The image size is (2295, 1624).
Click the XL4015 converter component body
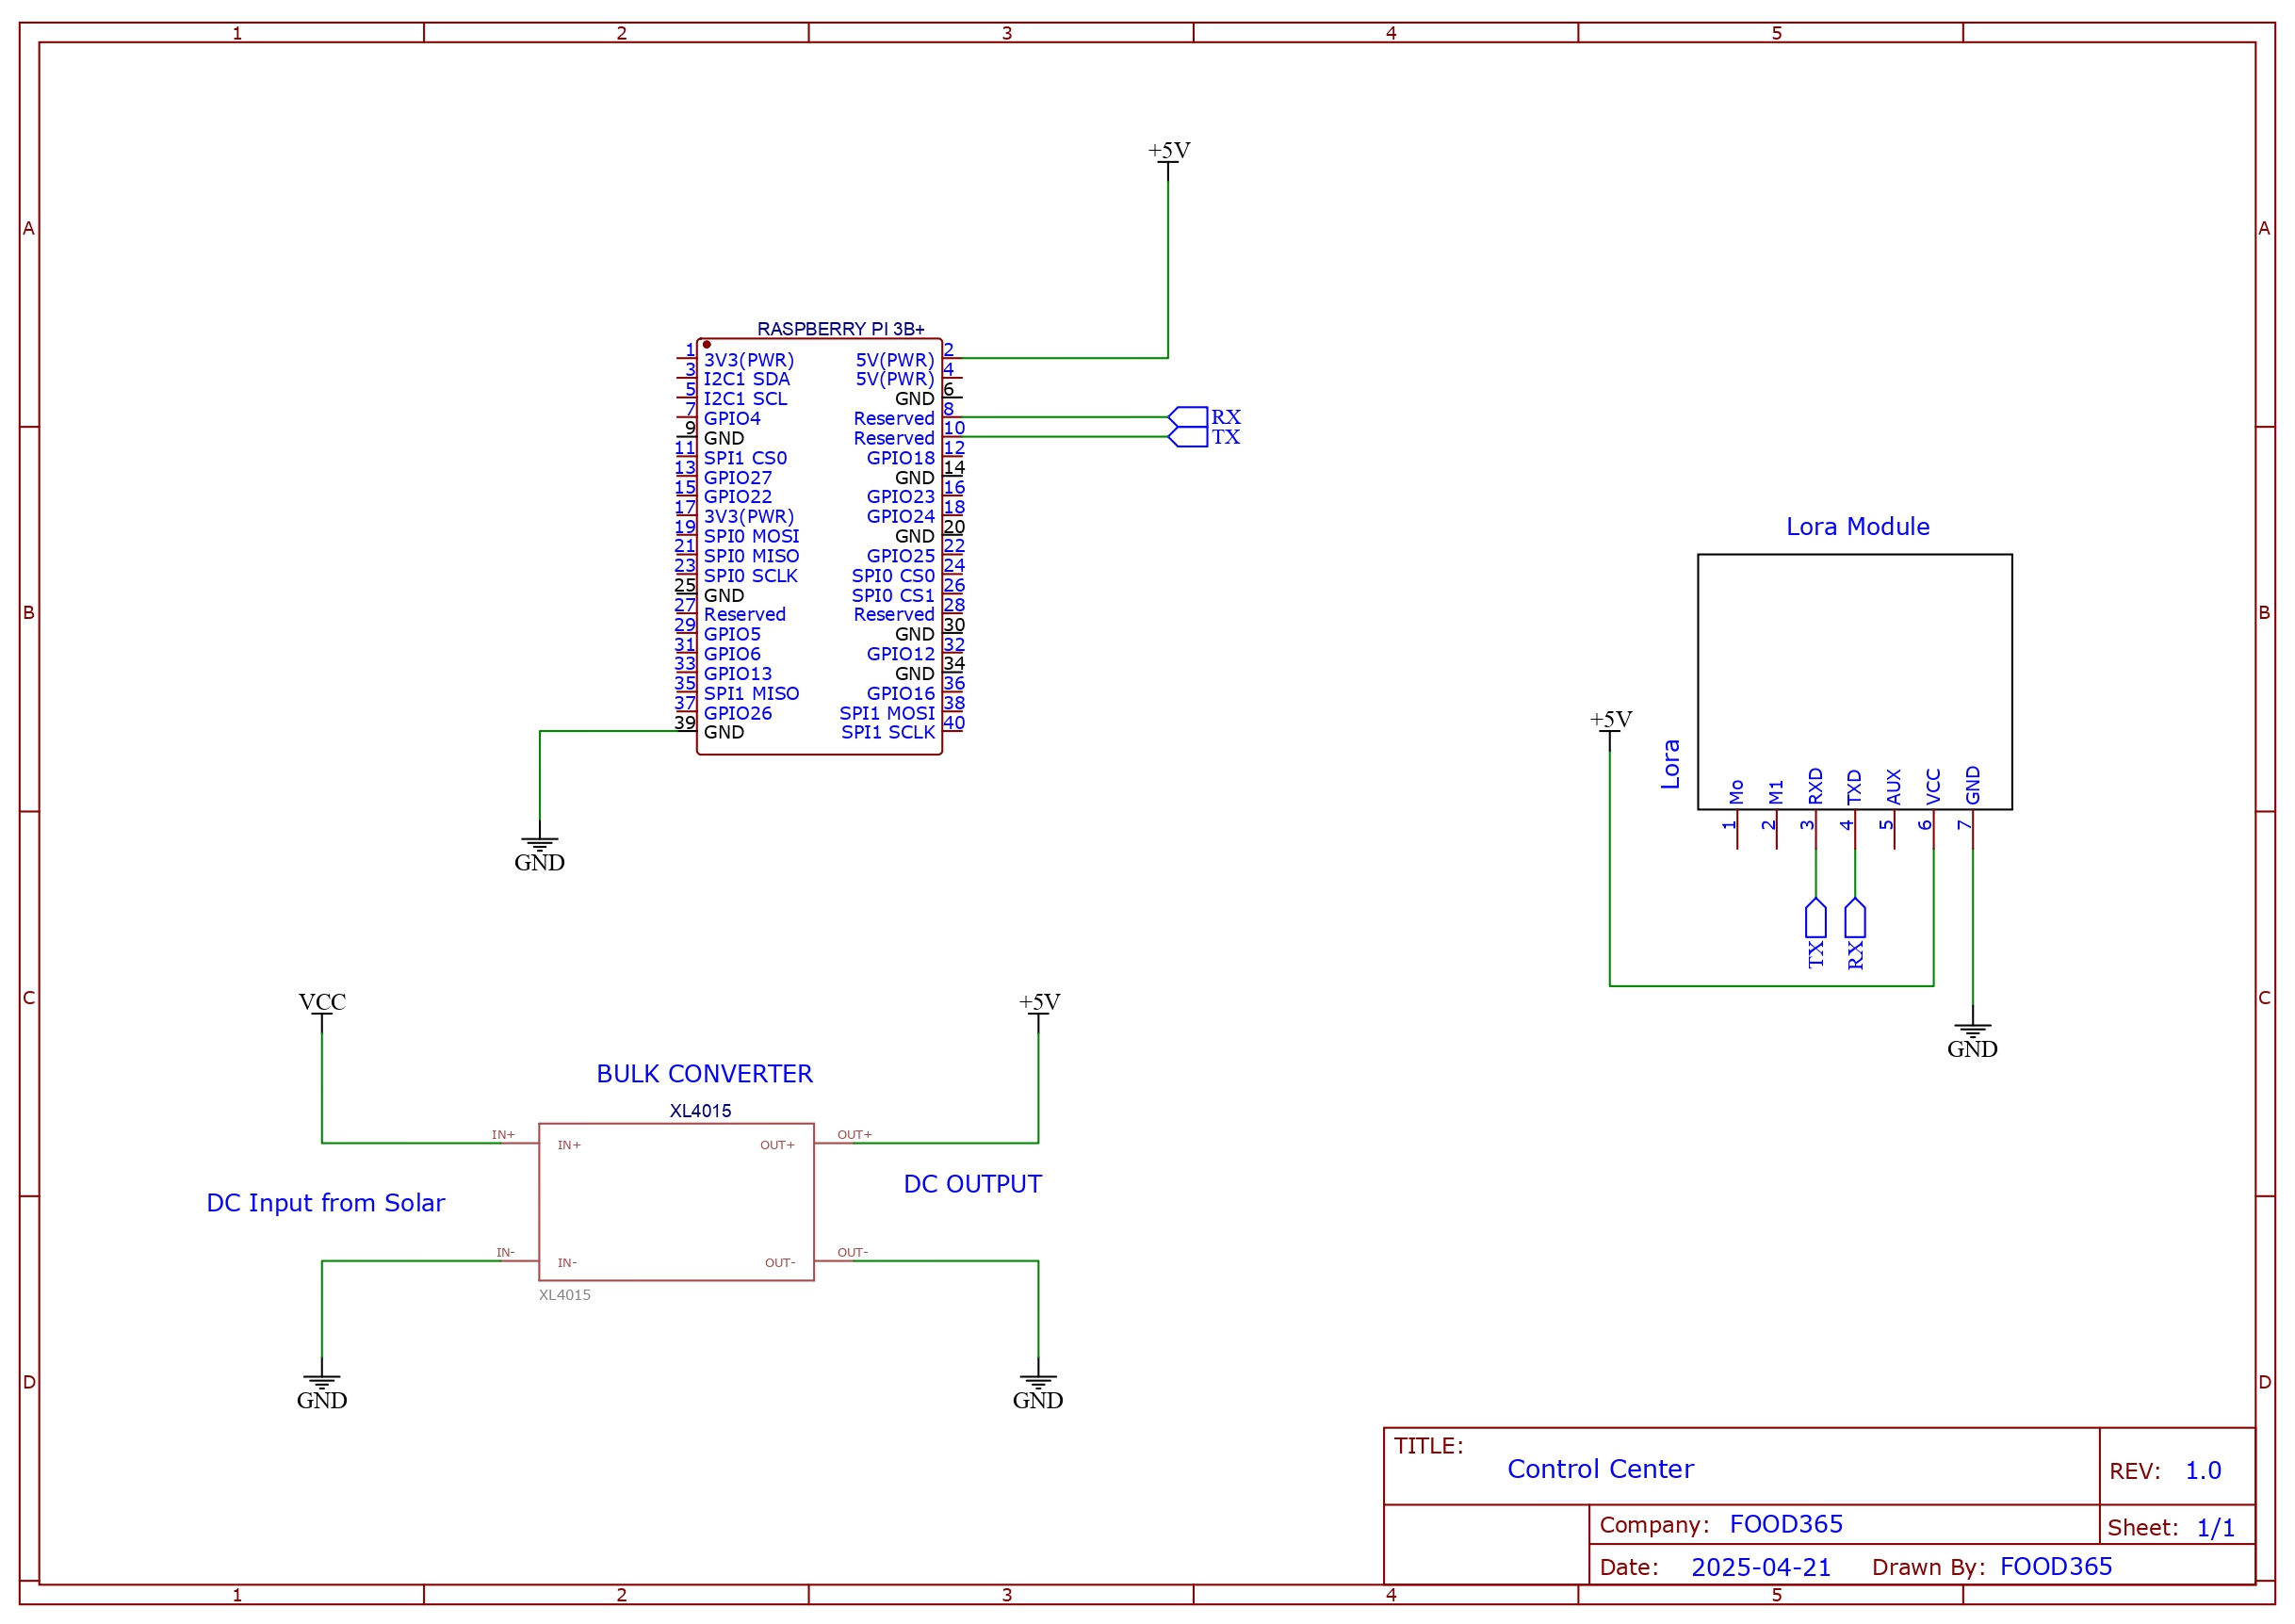coord(676,1202)
